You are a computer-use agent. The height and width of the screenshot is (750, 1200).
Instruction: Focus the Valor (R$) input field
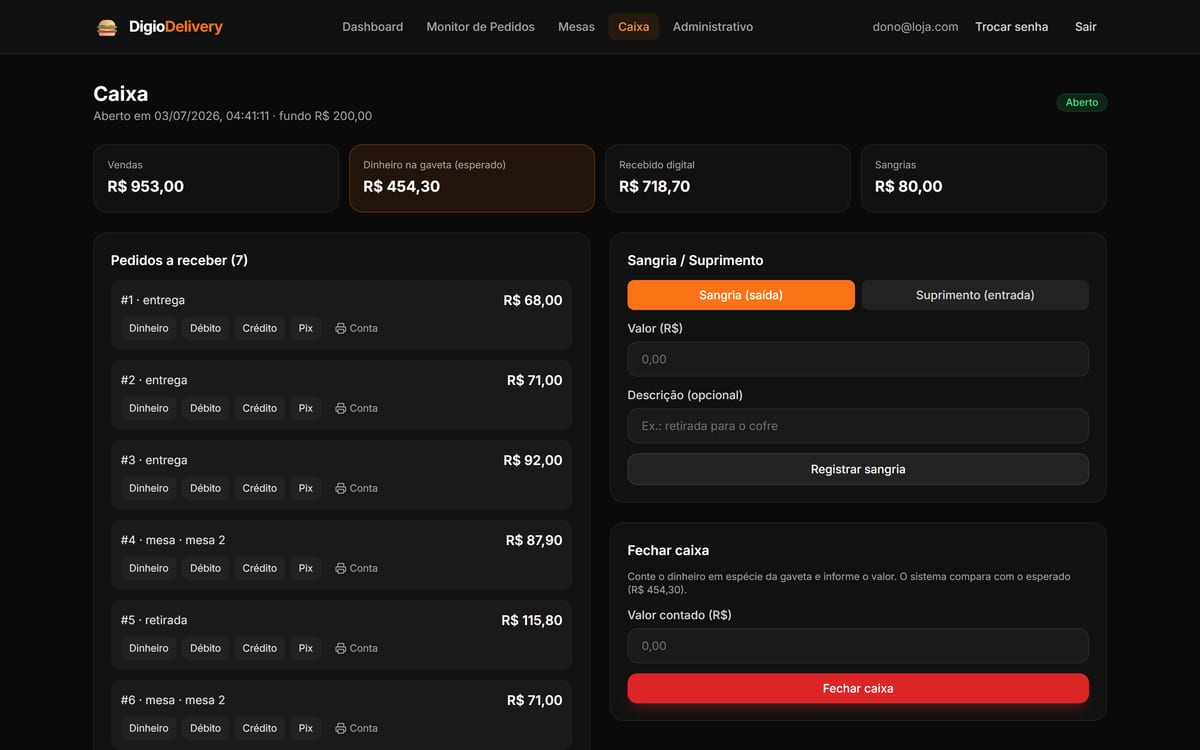[x=858, y=359]
